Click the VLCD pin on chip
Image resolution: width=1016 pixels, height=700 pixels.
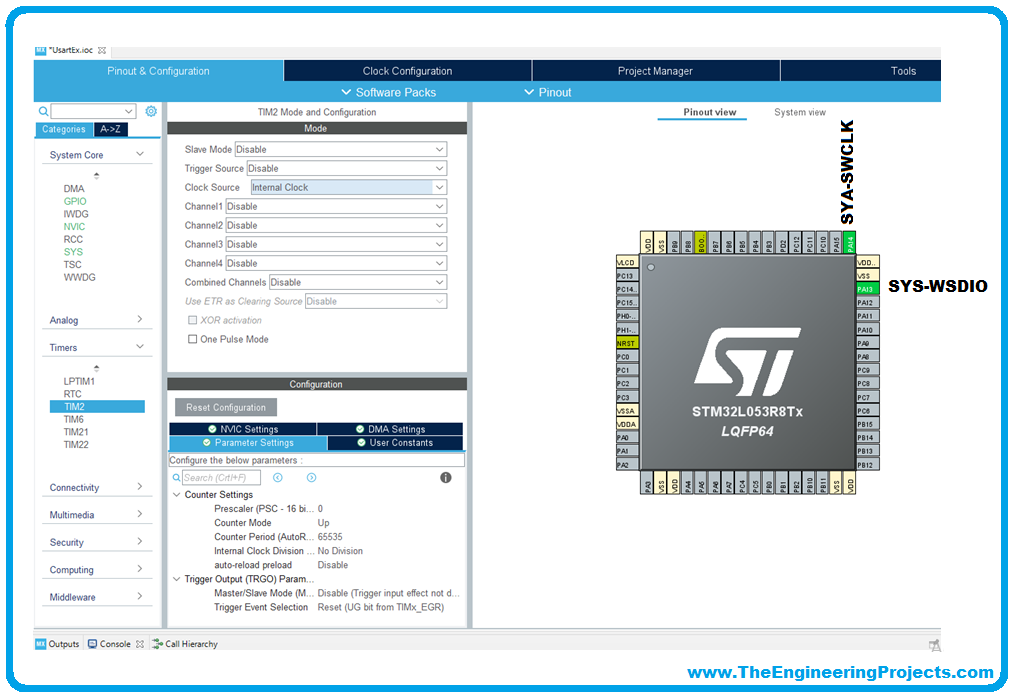[627, 262]
